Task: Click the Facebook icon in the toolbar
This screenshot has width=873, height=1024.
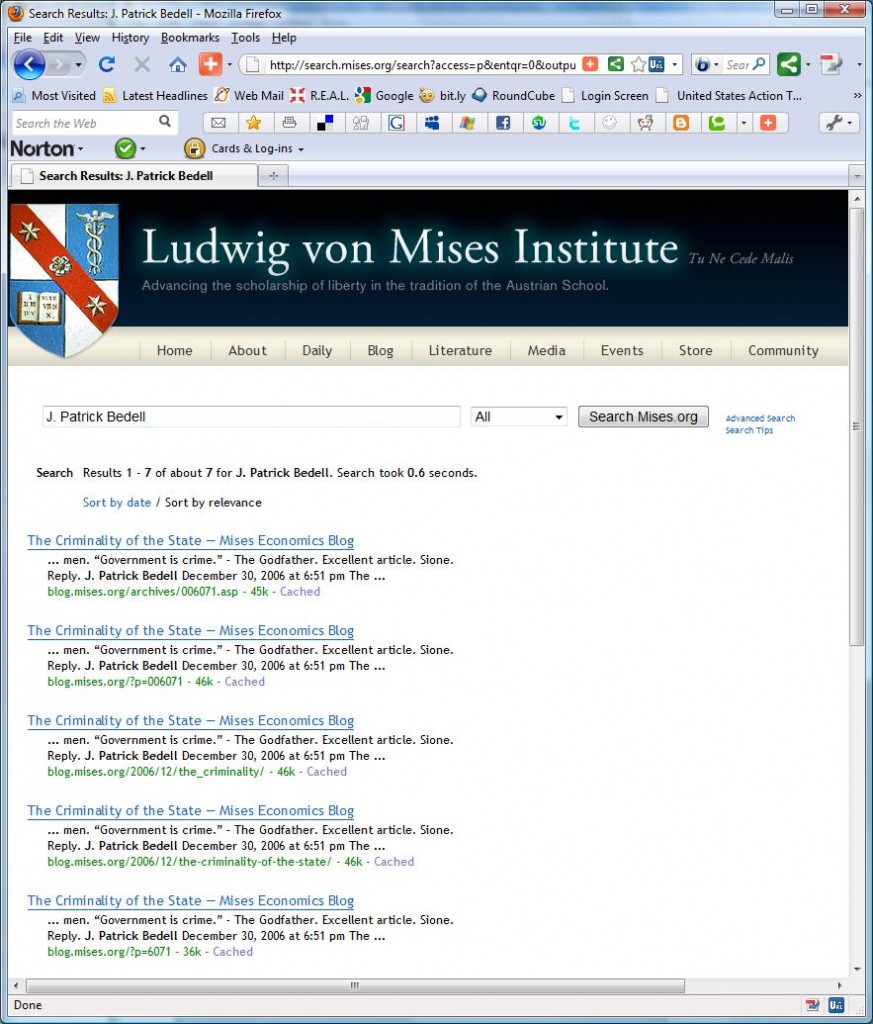Action: pyautogui.click(x=503, y=123)
